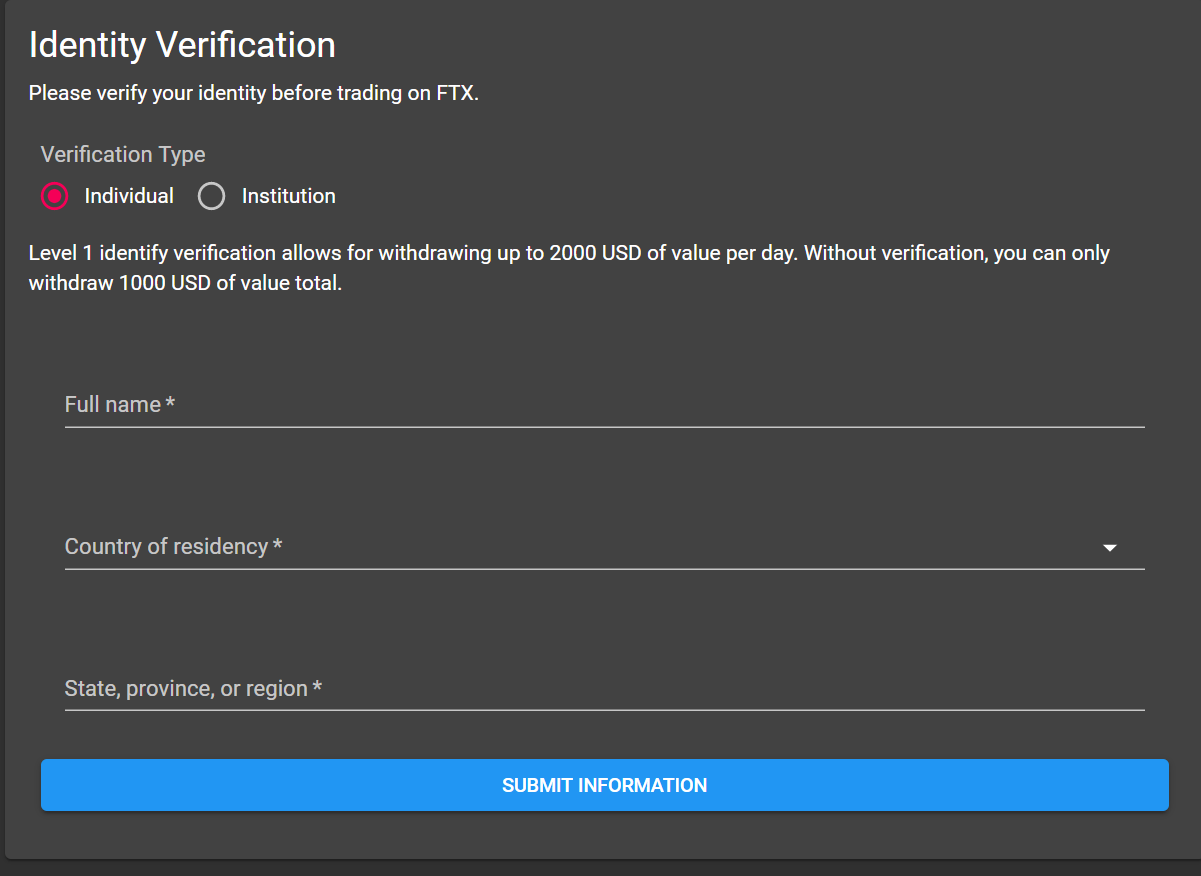Choose the Institution radio button
Image resolution: width=1201 pixels, height=876 pixels.
[x=211, y=196]
